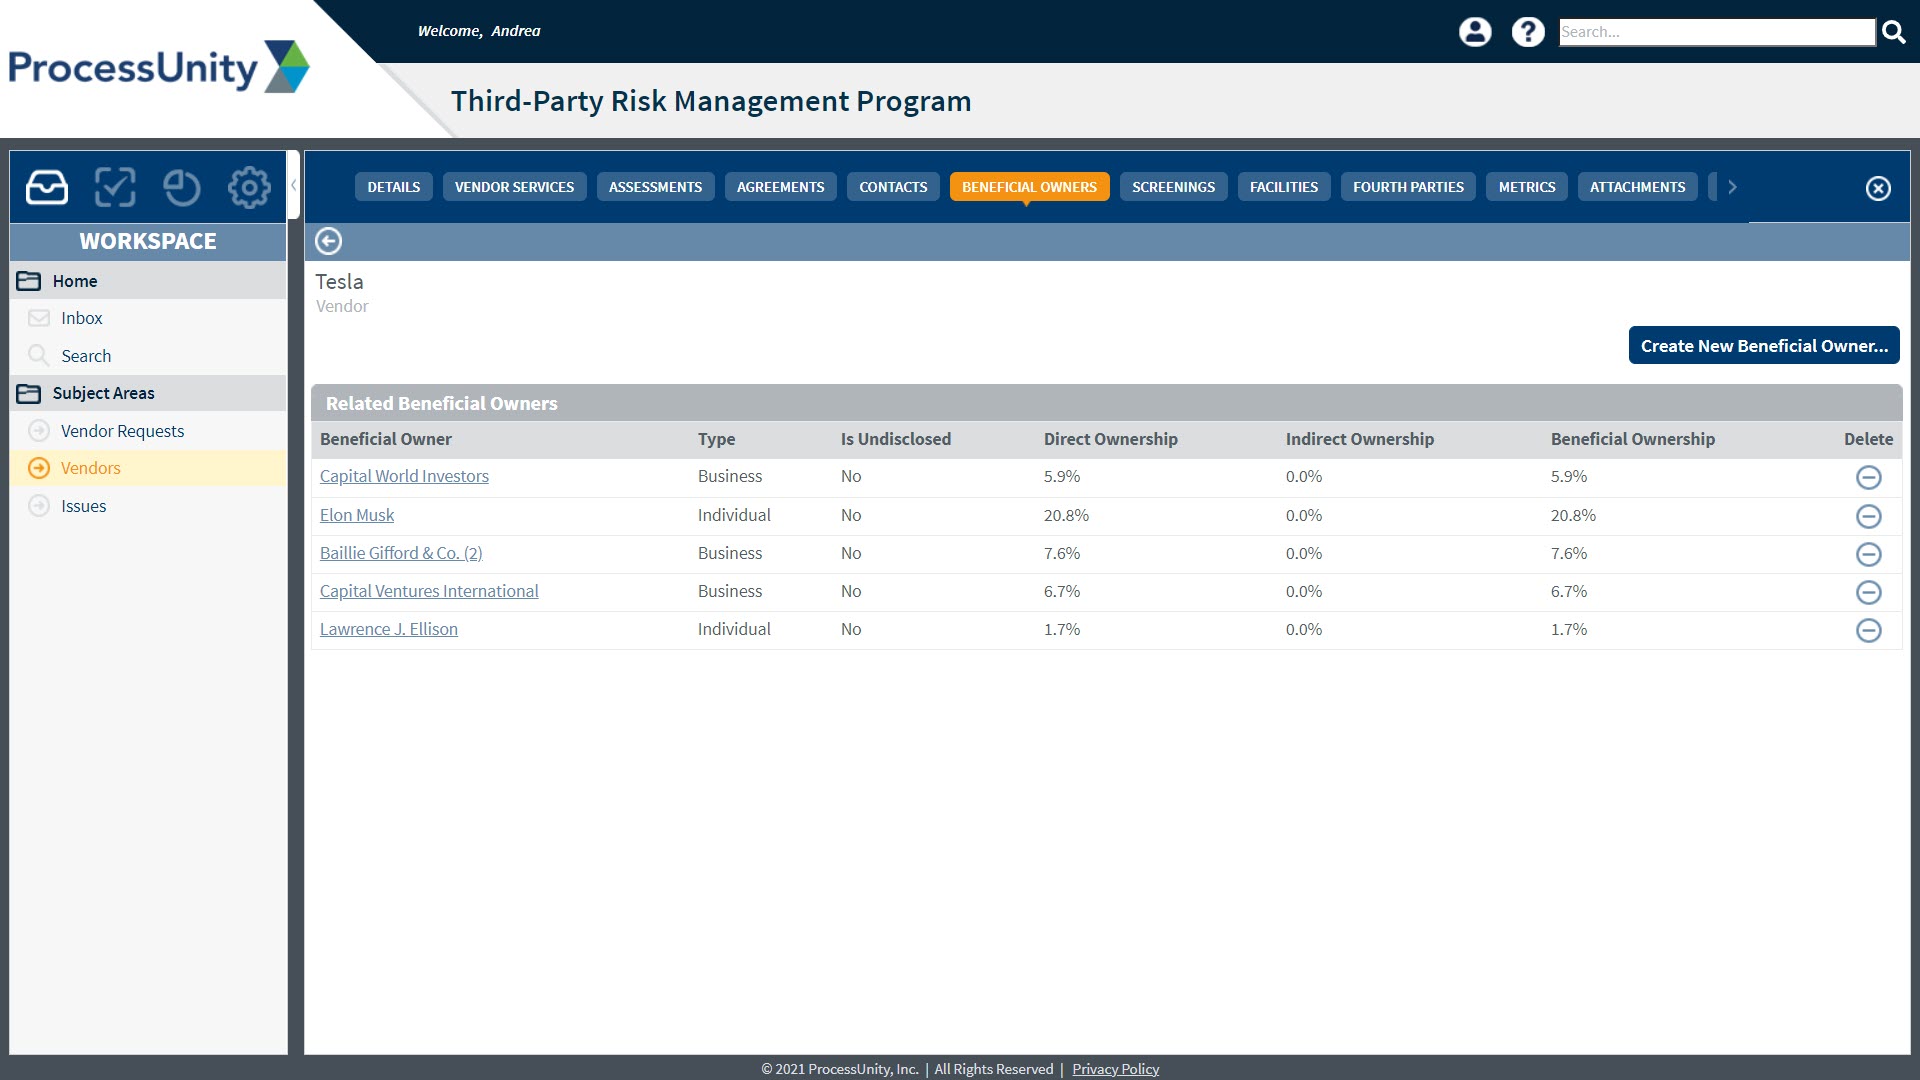Click the Inbox envelope icon
The height and width of the screenshot is (1080, 1920).
click(x=39, y=318)
